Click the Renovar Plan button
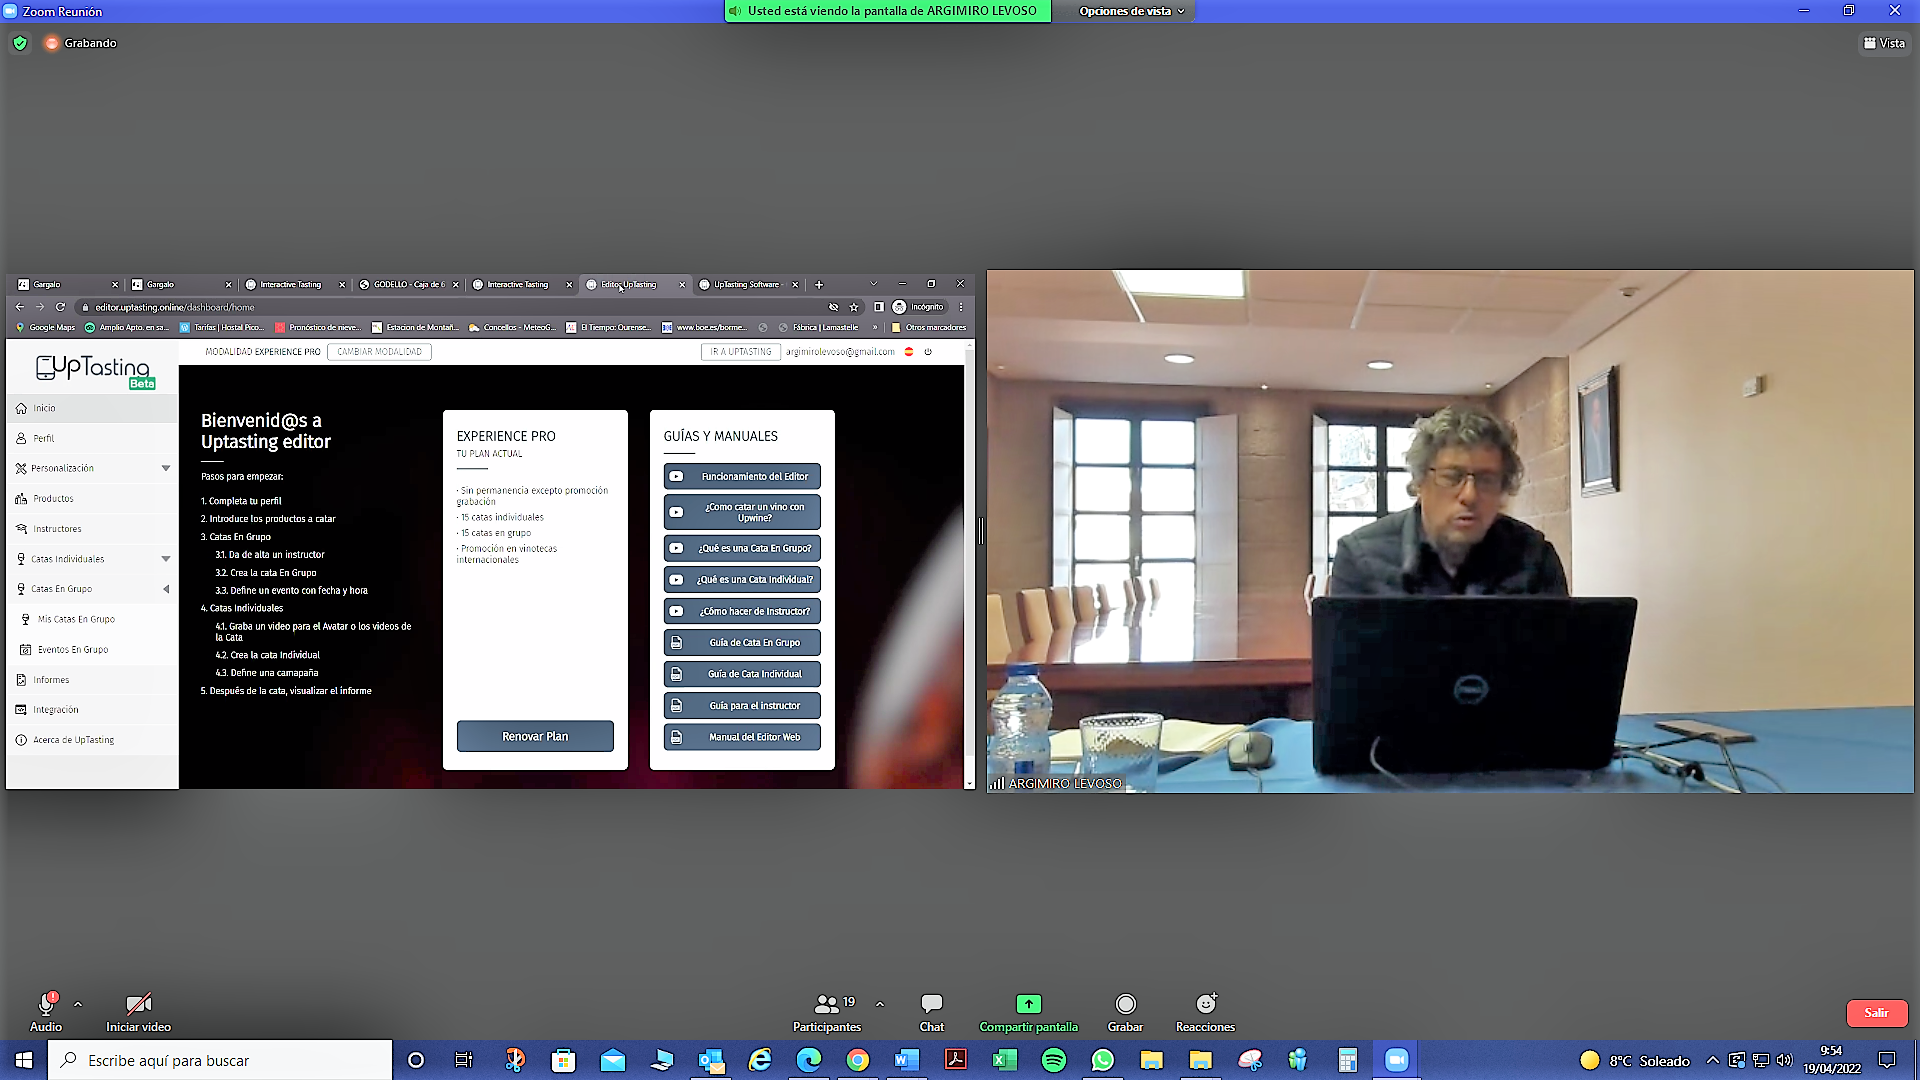 535,736
